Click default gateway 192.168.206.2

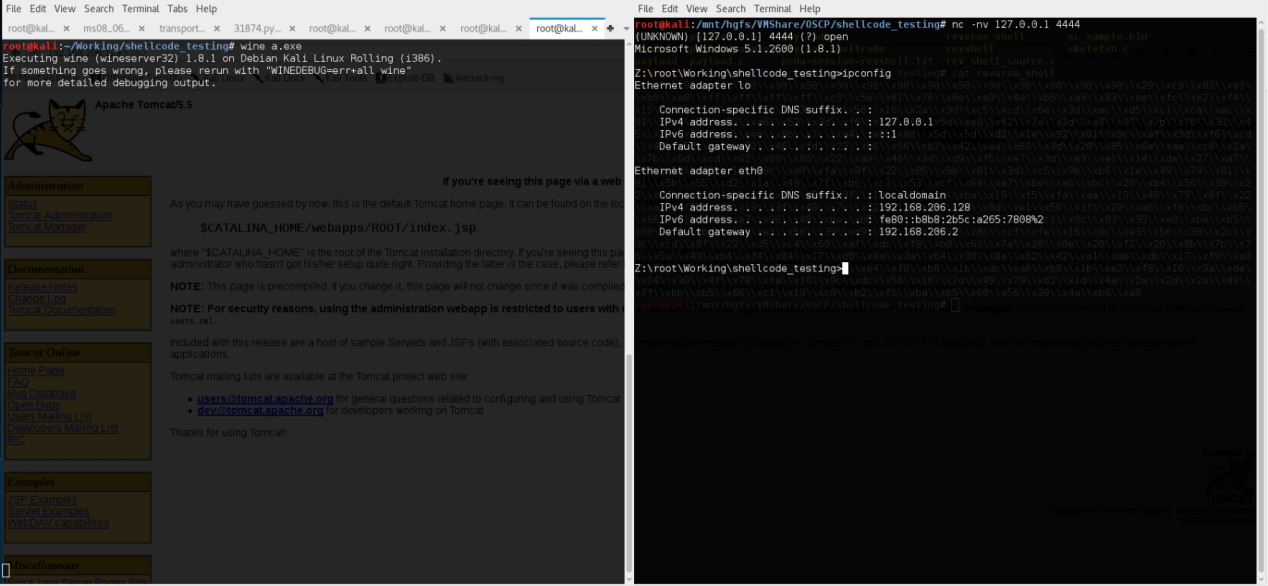(921, 231)
